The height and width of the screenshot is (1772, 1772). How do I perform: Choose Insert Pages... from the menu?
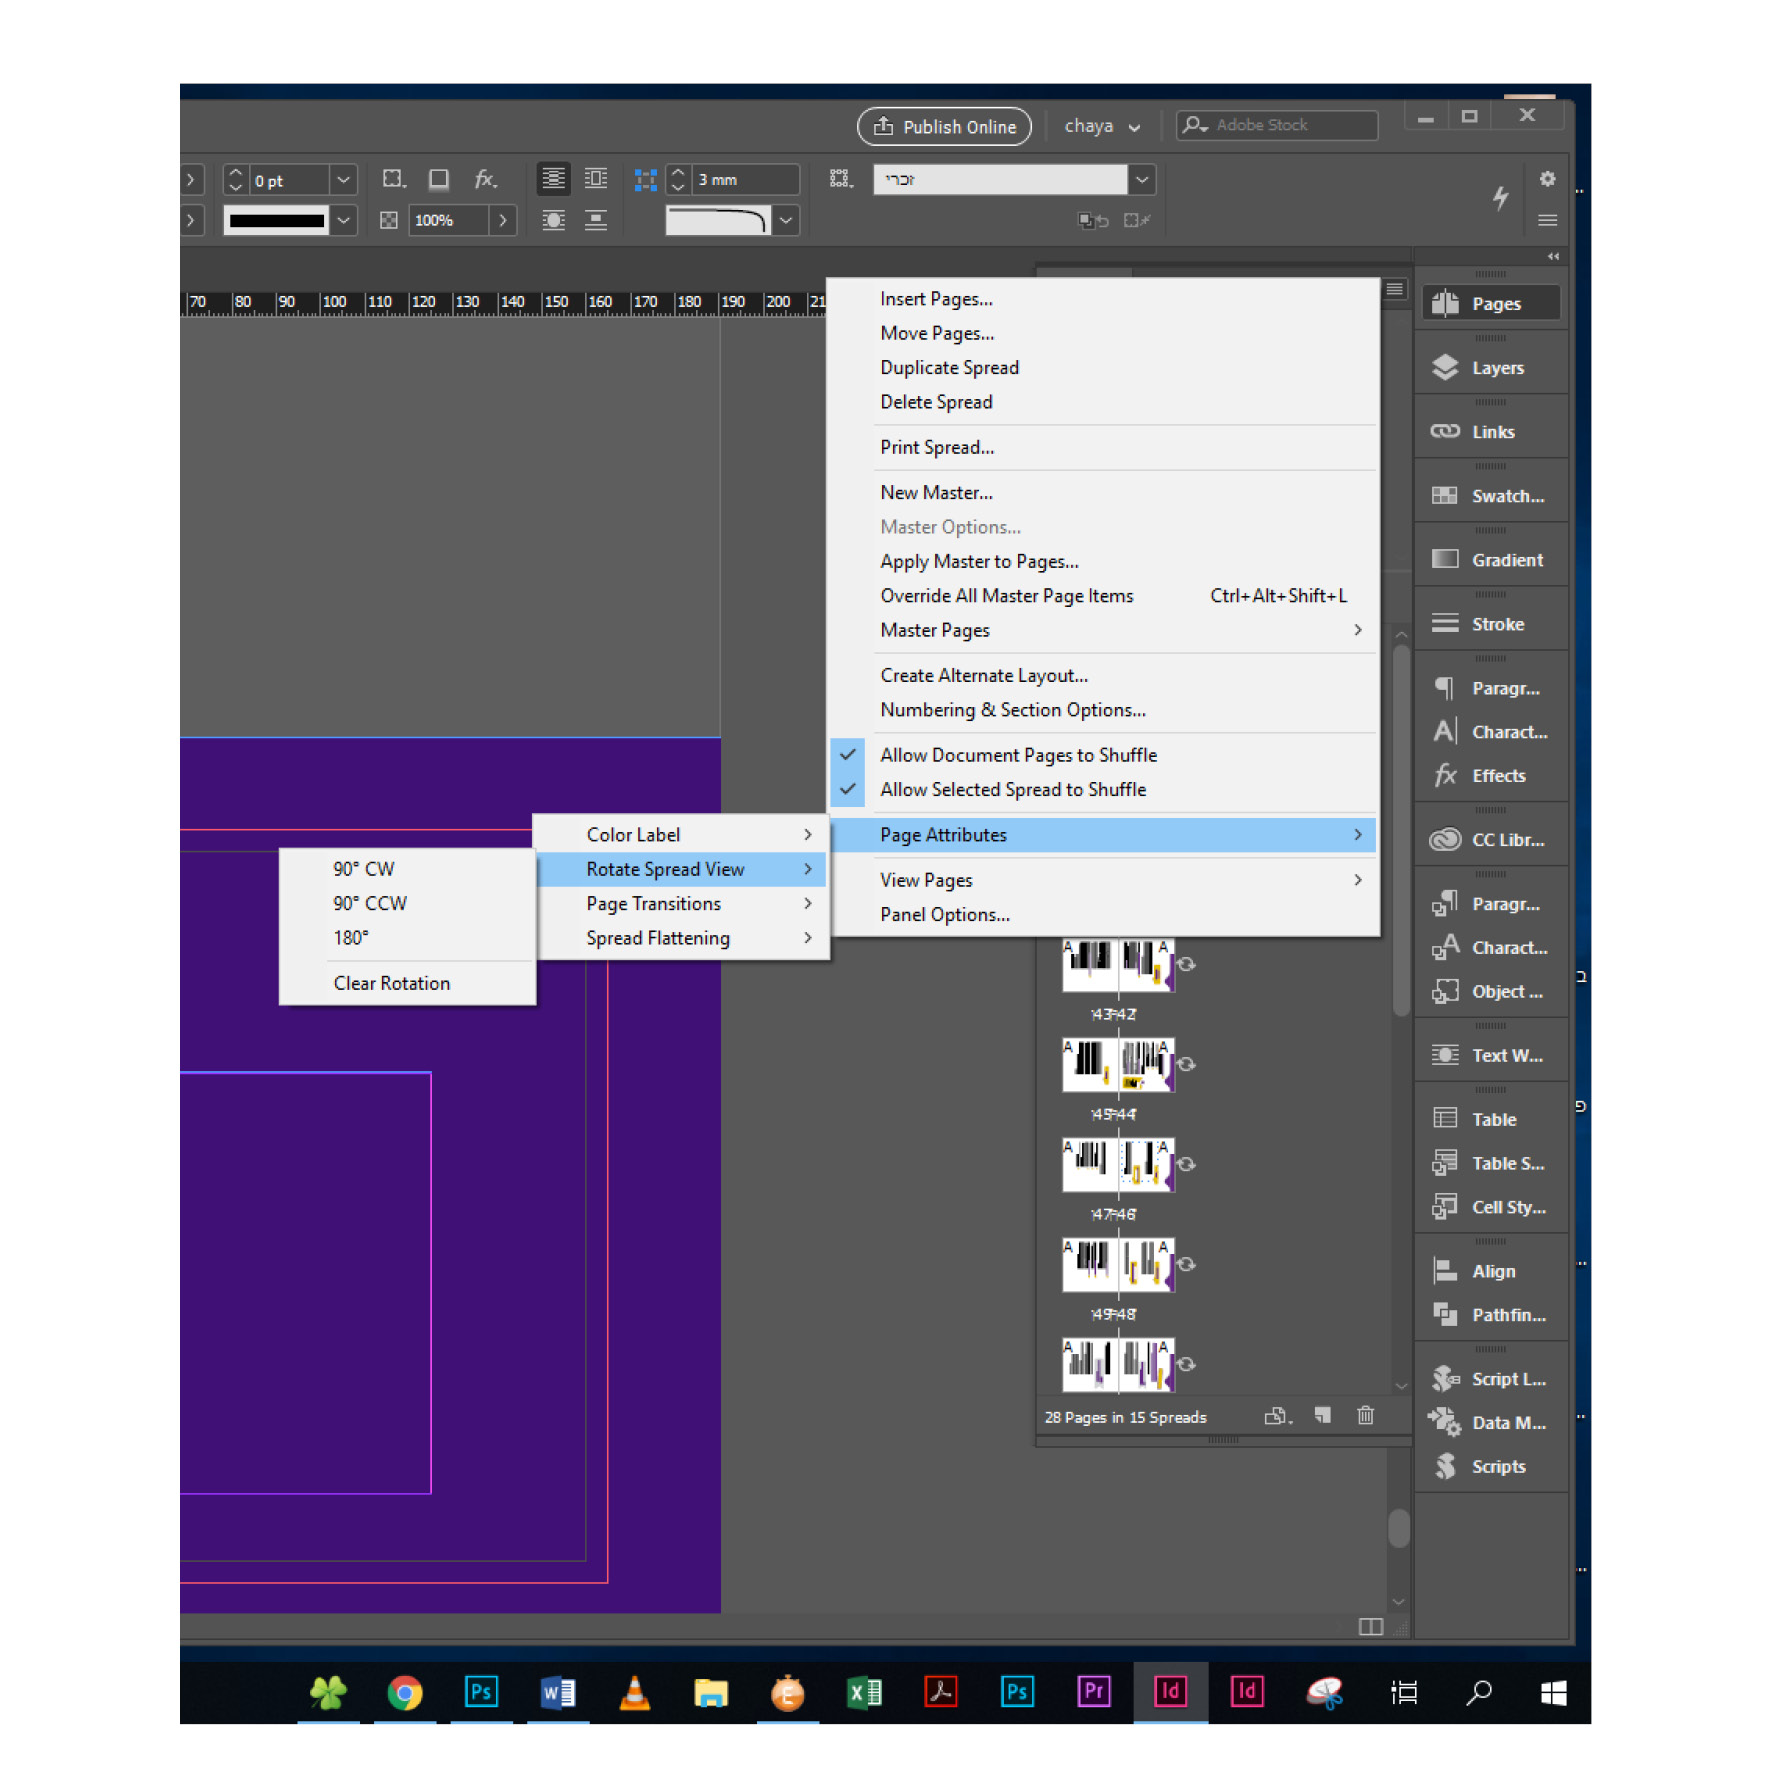1103,299
